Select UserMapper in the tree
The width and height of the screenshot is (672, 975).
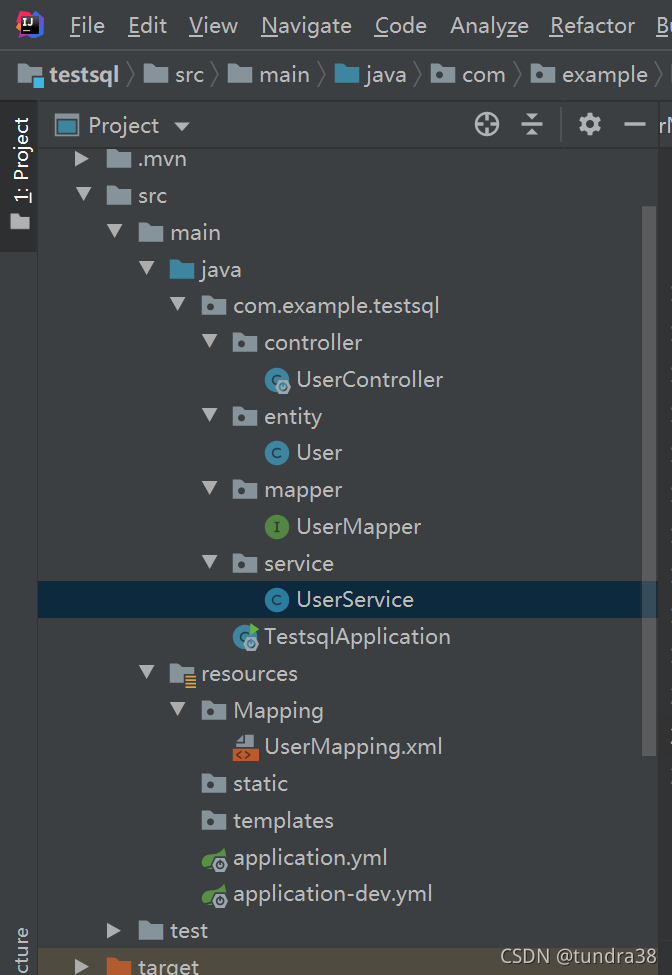[359, 527]
